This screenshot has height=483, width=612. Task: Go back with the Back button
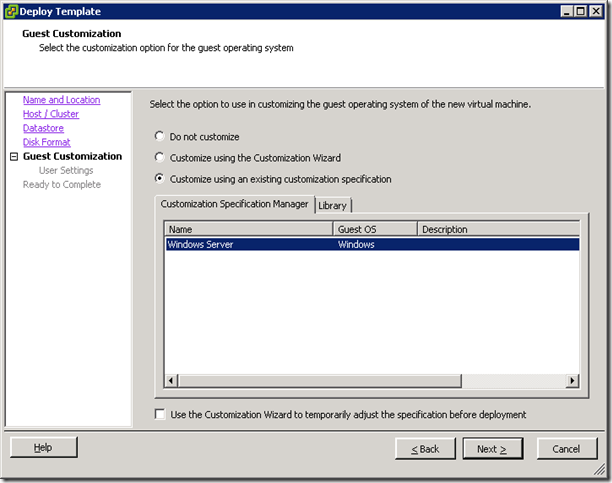coord(425,449)
